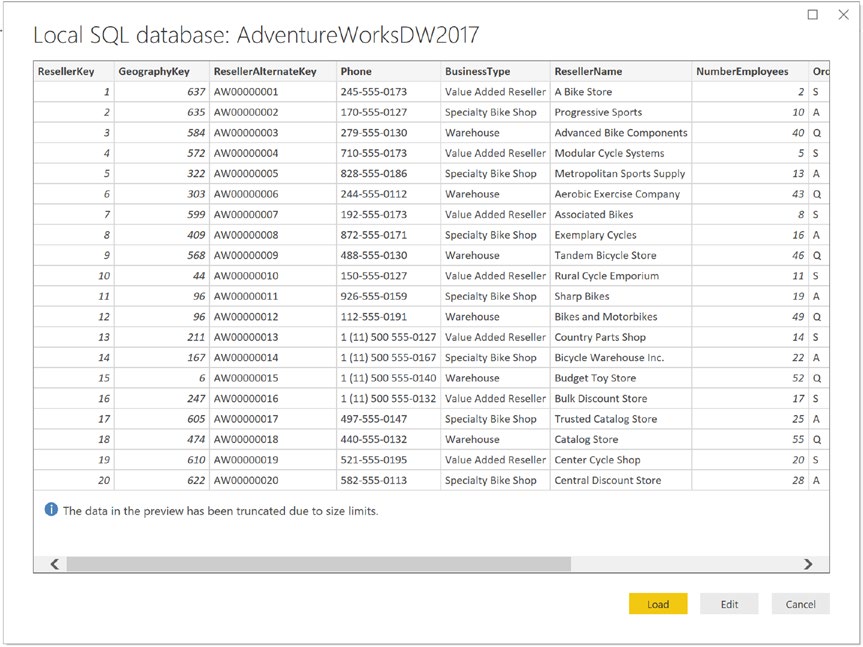Click reseller name Tandem Bicycle Store
This screenshot has height=647, width=863.
(x=605, y=255)
